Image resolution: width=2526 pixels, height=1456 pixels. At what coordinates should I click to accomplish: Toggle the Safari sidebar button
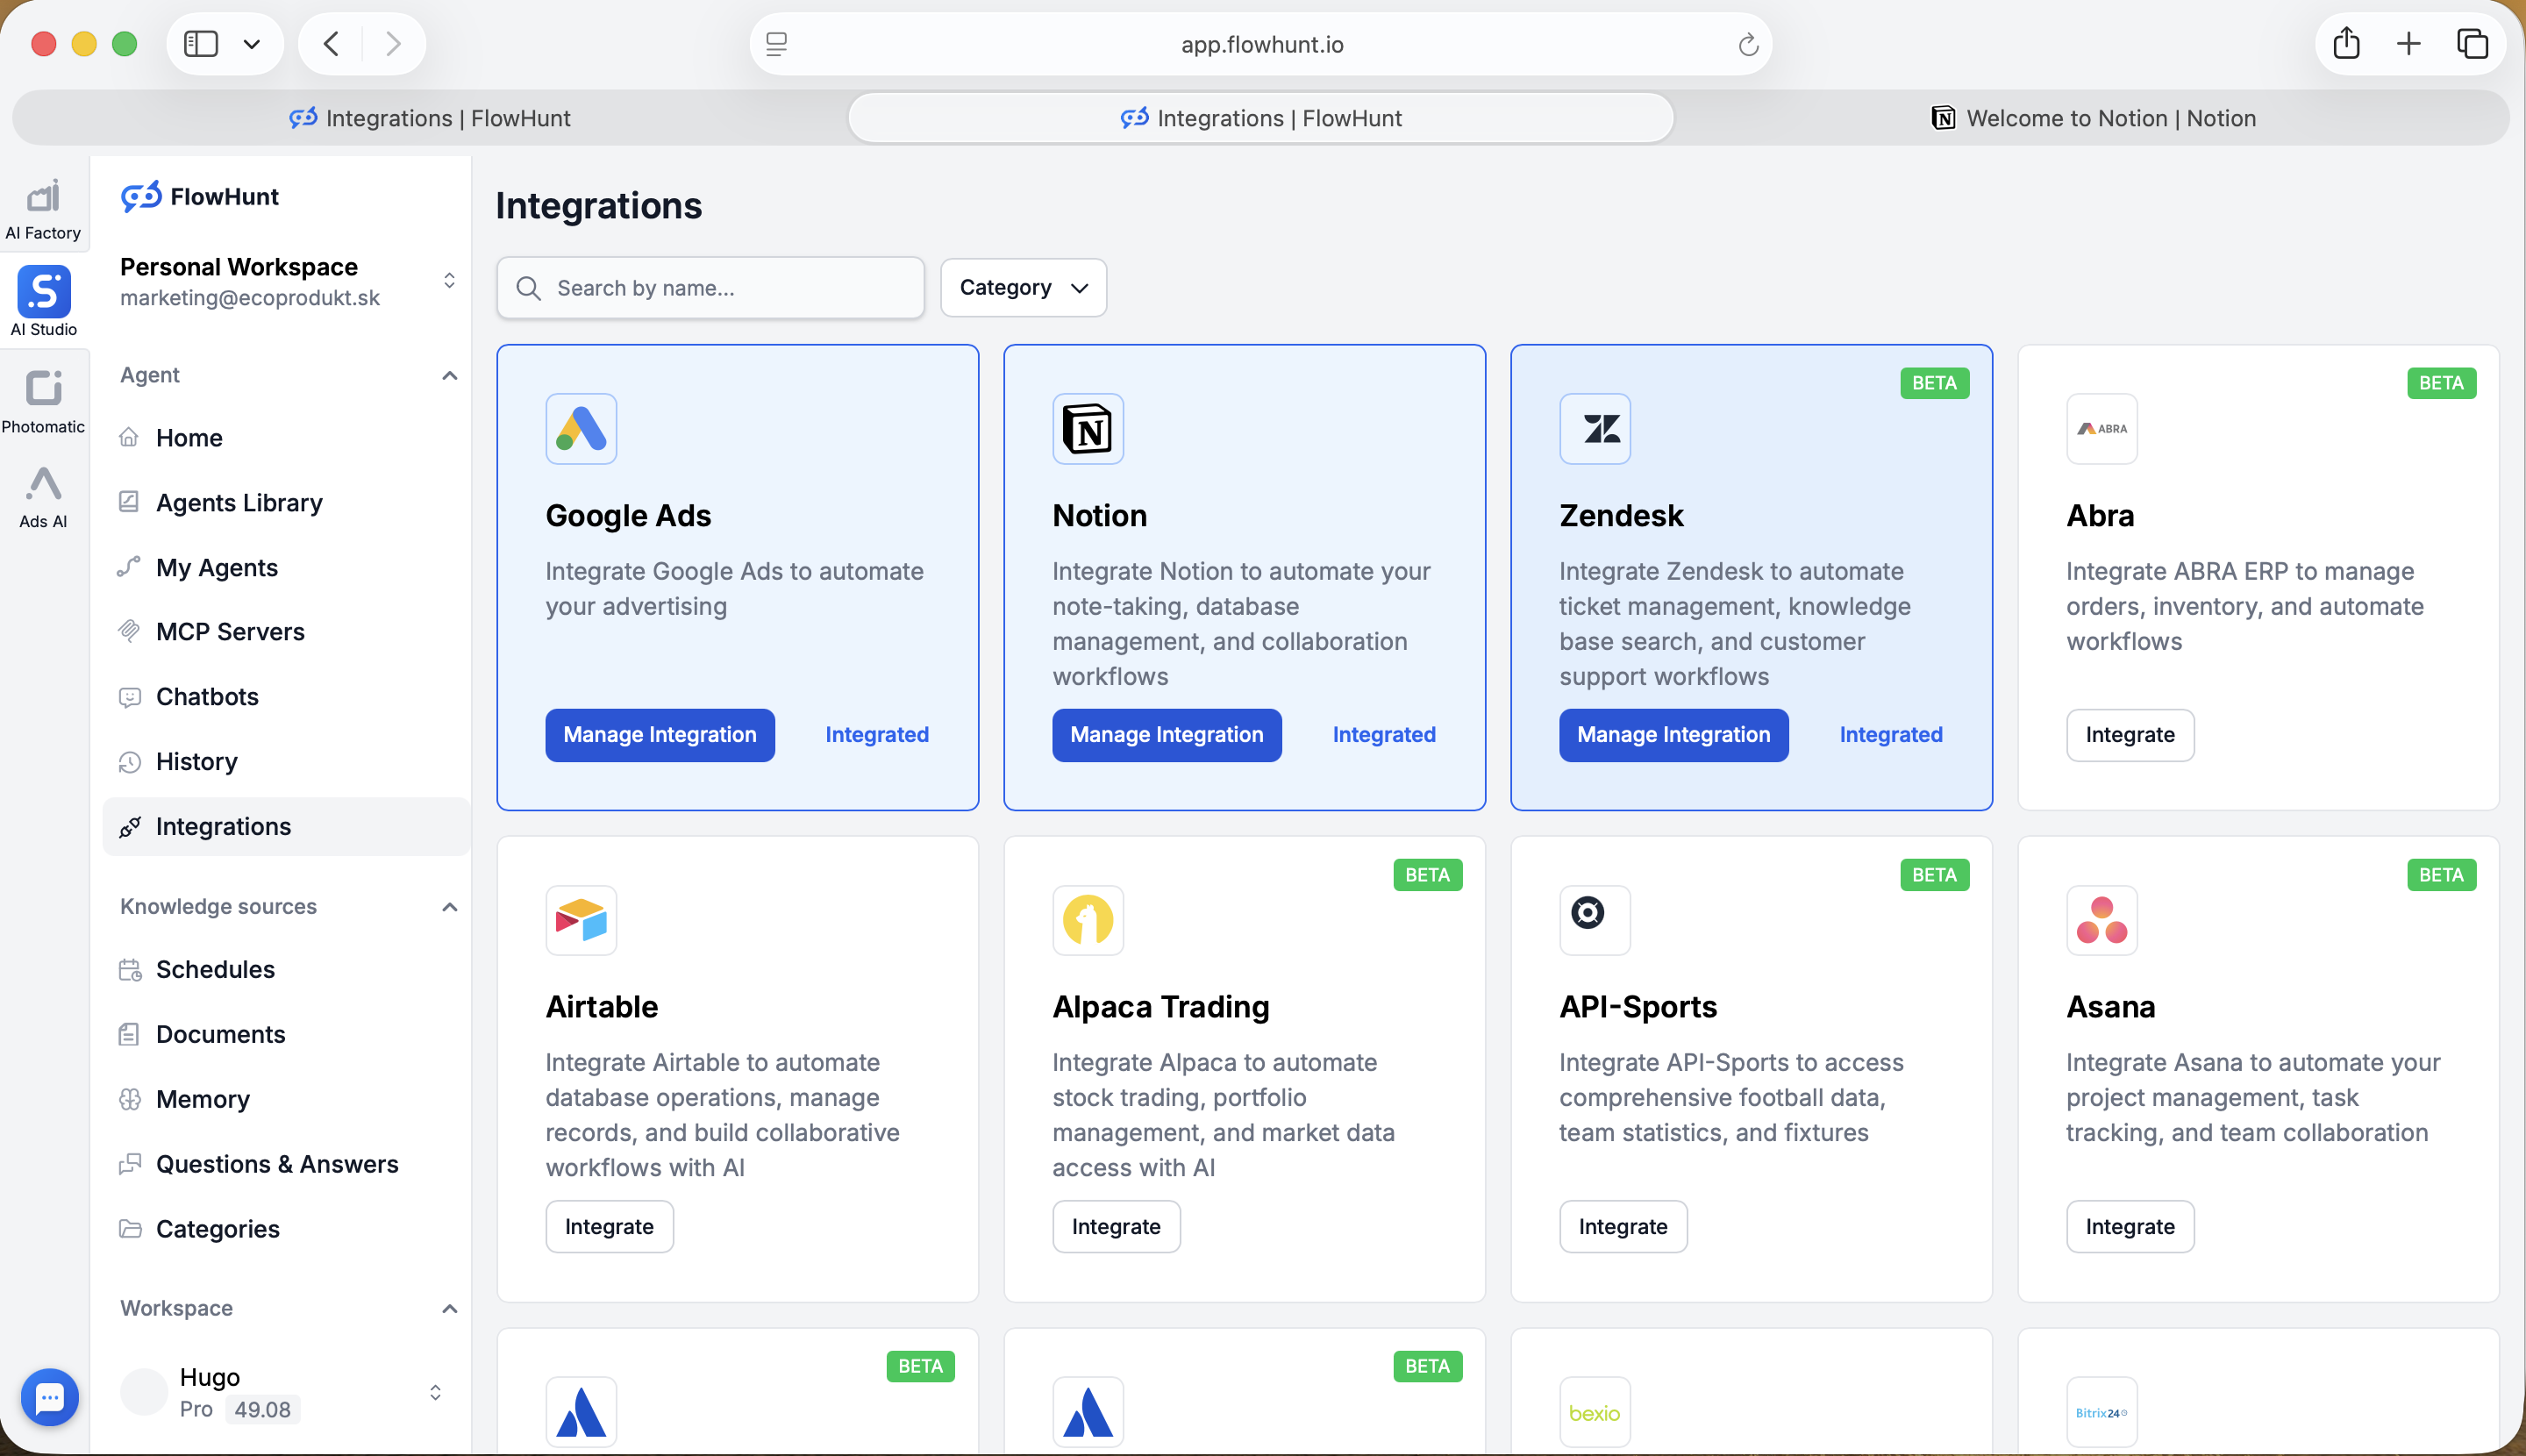(201, 44)
